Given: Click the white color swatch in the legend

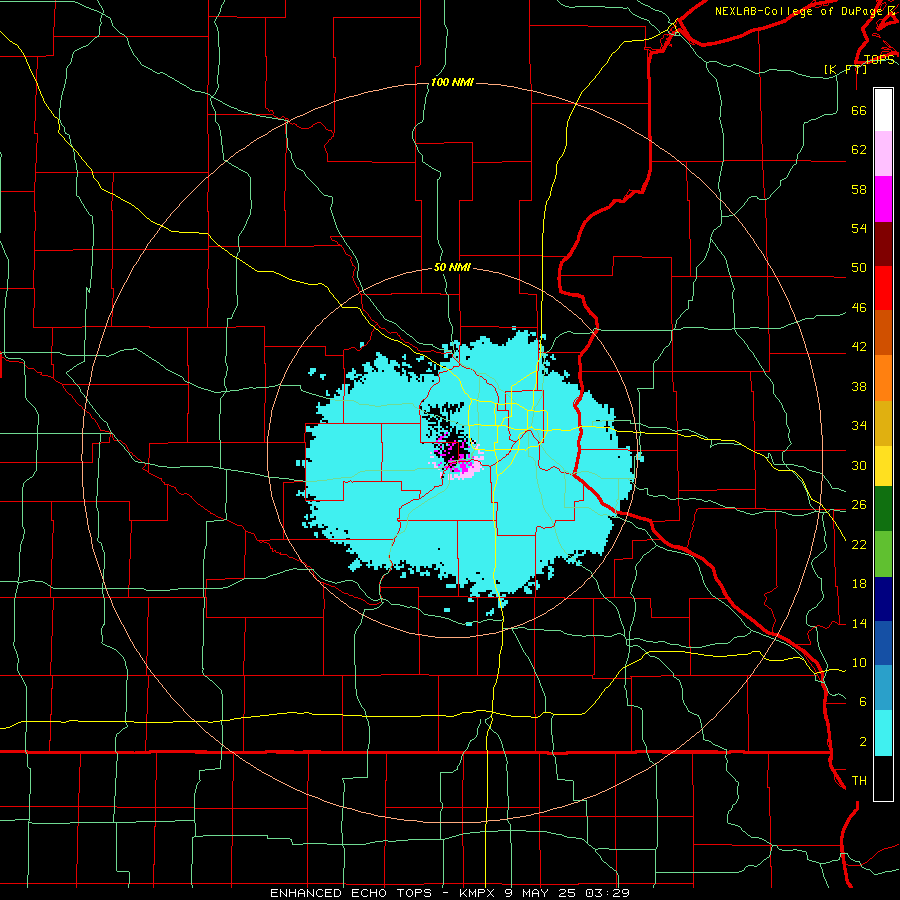Looking at the screenshot, I should click(x=883, y=110).
